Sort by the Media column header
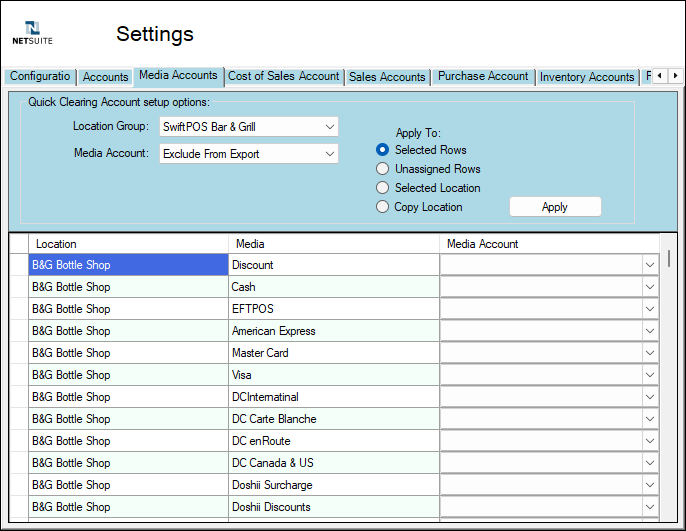Screen dimensions: 686x531 [334, 244]
